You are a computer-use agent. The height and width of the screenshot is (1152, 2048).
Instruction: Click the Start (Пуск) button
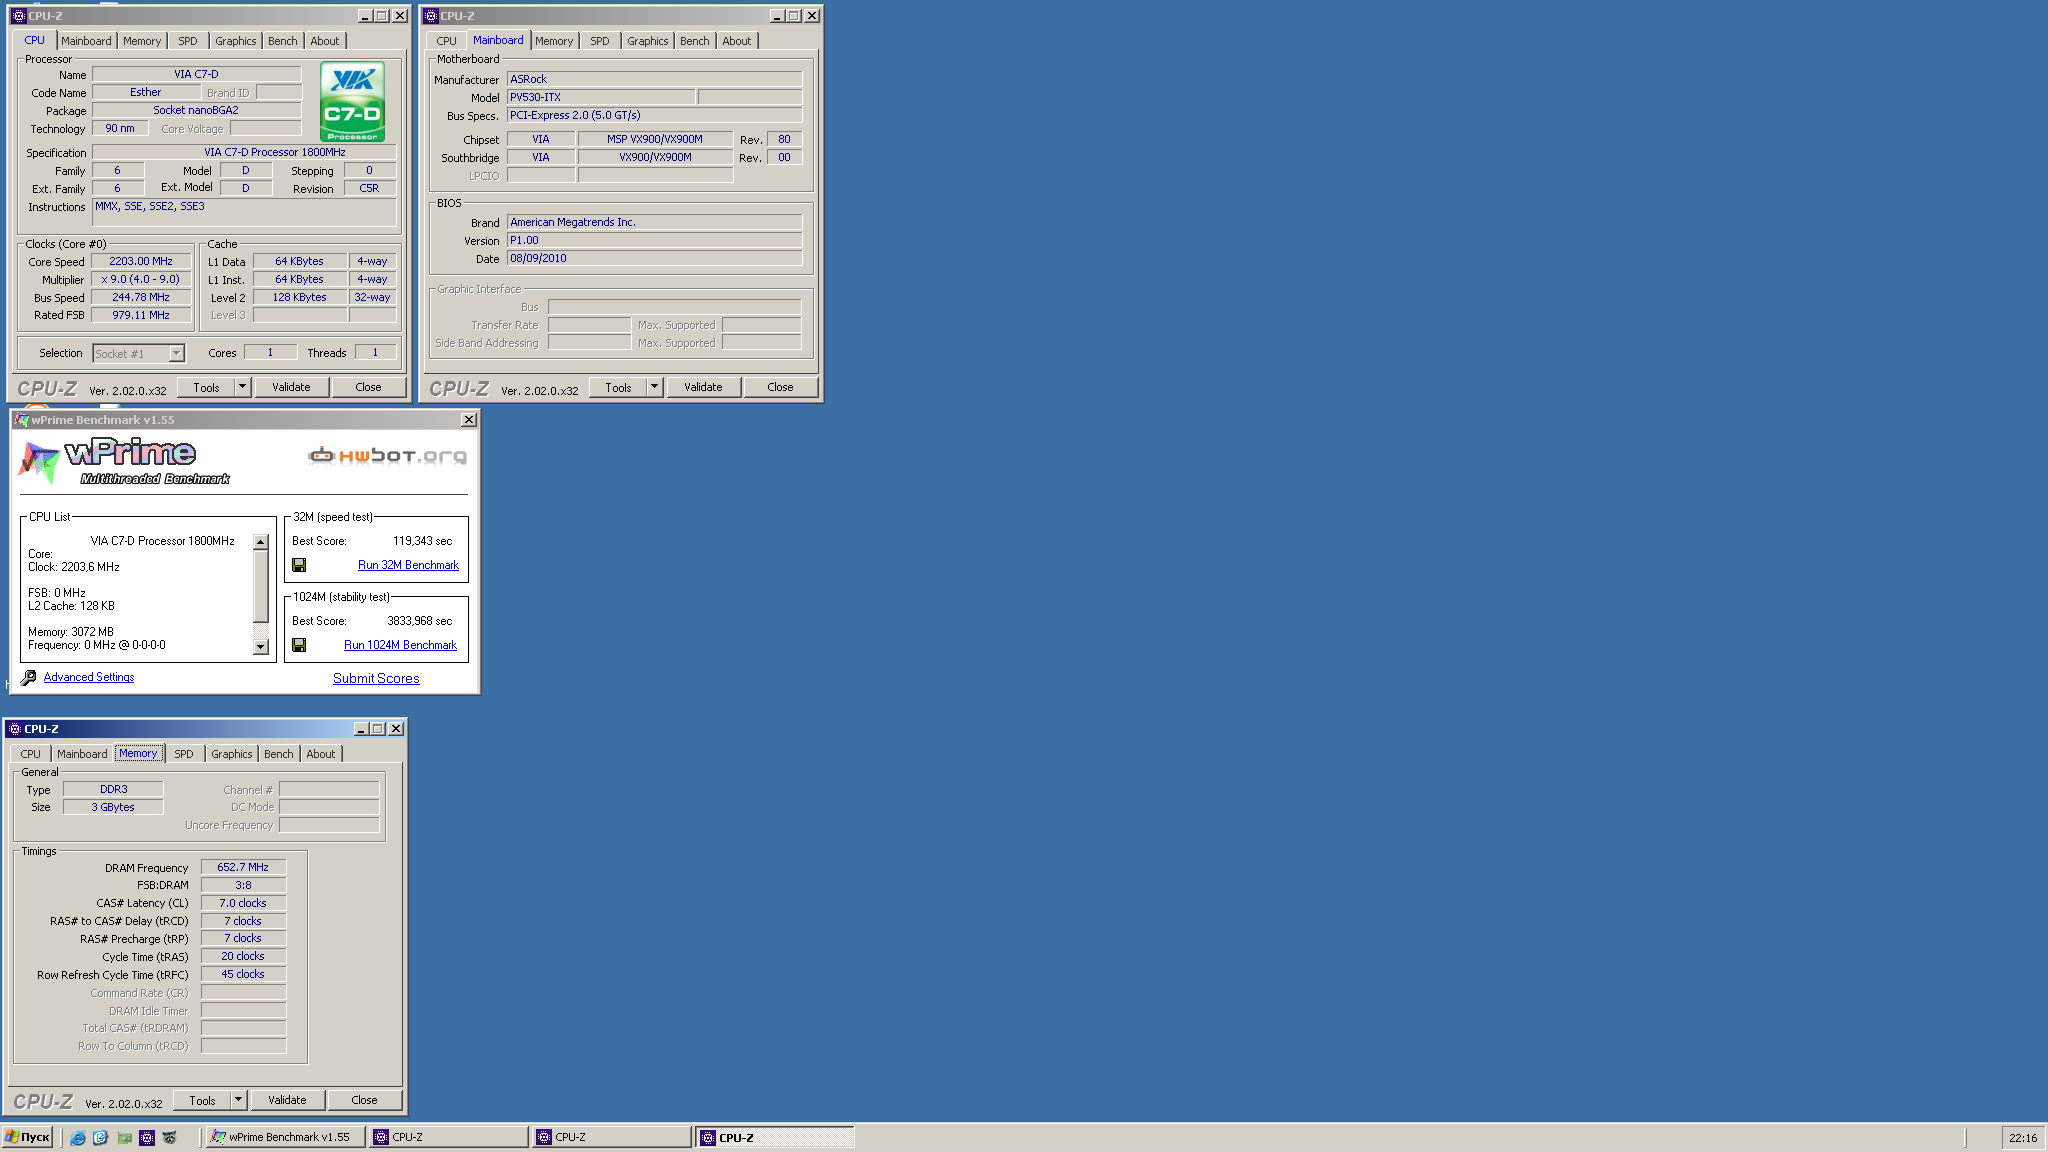coord(27,1137)
